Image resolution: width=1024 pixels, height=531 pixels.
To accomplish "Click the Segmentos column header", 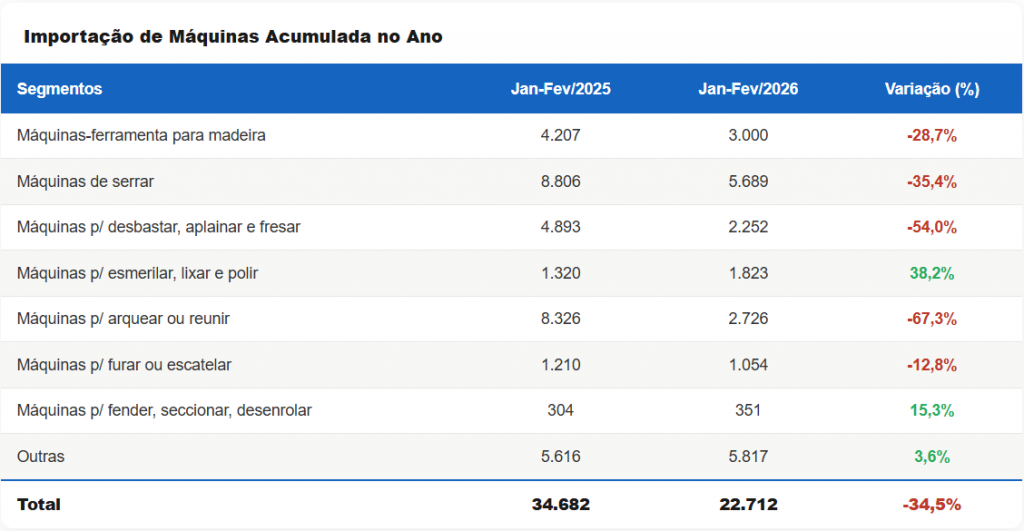I will click(x=60, y=89).
